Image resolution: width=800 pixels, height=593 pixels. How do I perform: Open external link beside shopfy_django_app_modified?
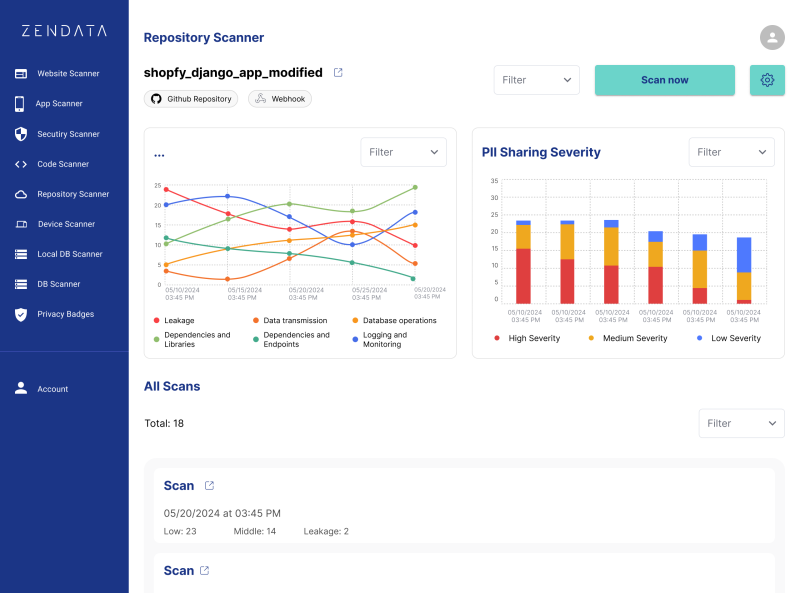click(x=338, y=72)
